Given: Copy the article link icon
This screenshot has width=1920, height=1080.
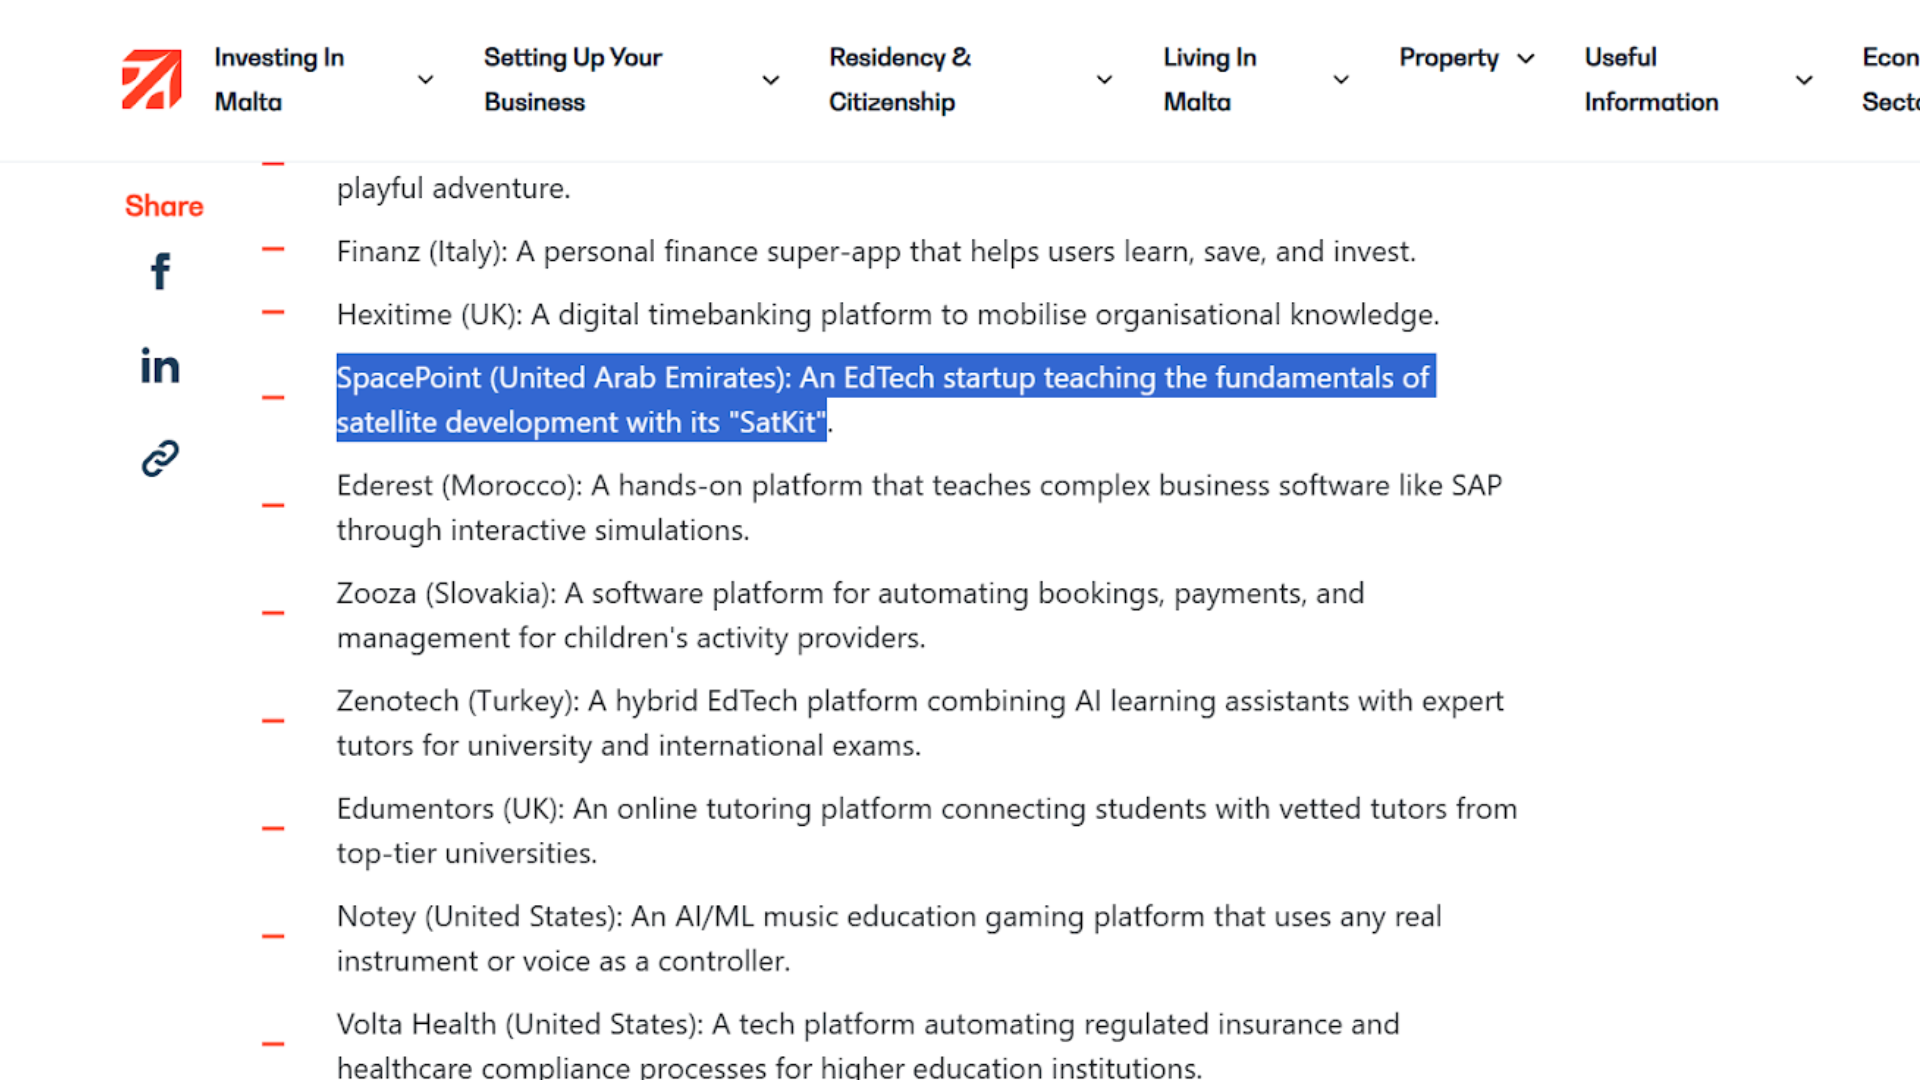Looking at the screenshot, I should [160, 458].
